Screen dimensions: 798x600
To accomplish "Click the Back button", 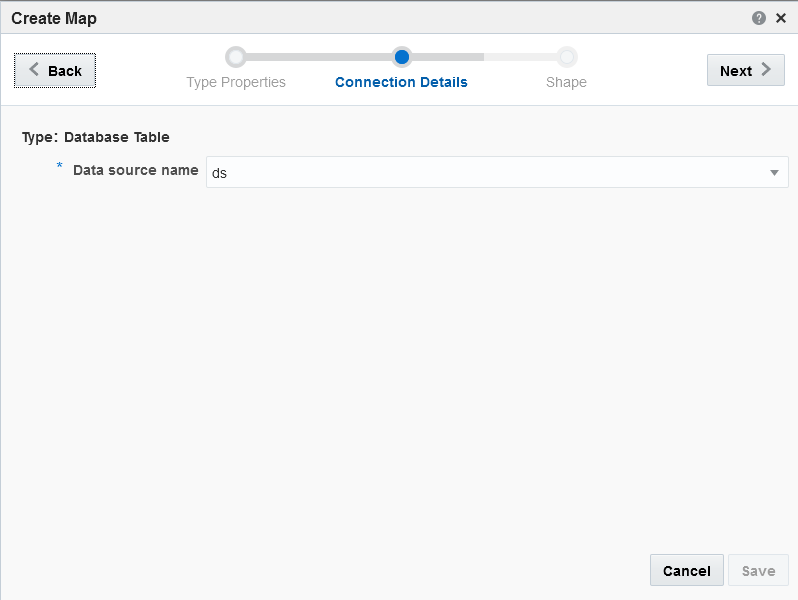I will (55, 70).
